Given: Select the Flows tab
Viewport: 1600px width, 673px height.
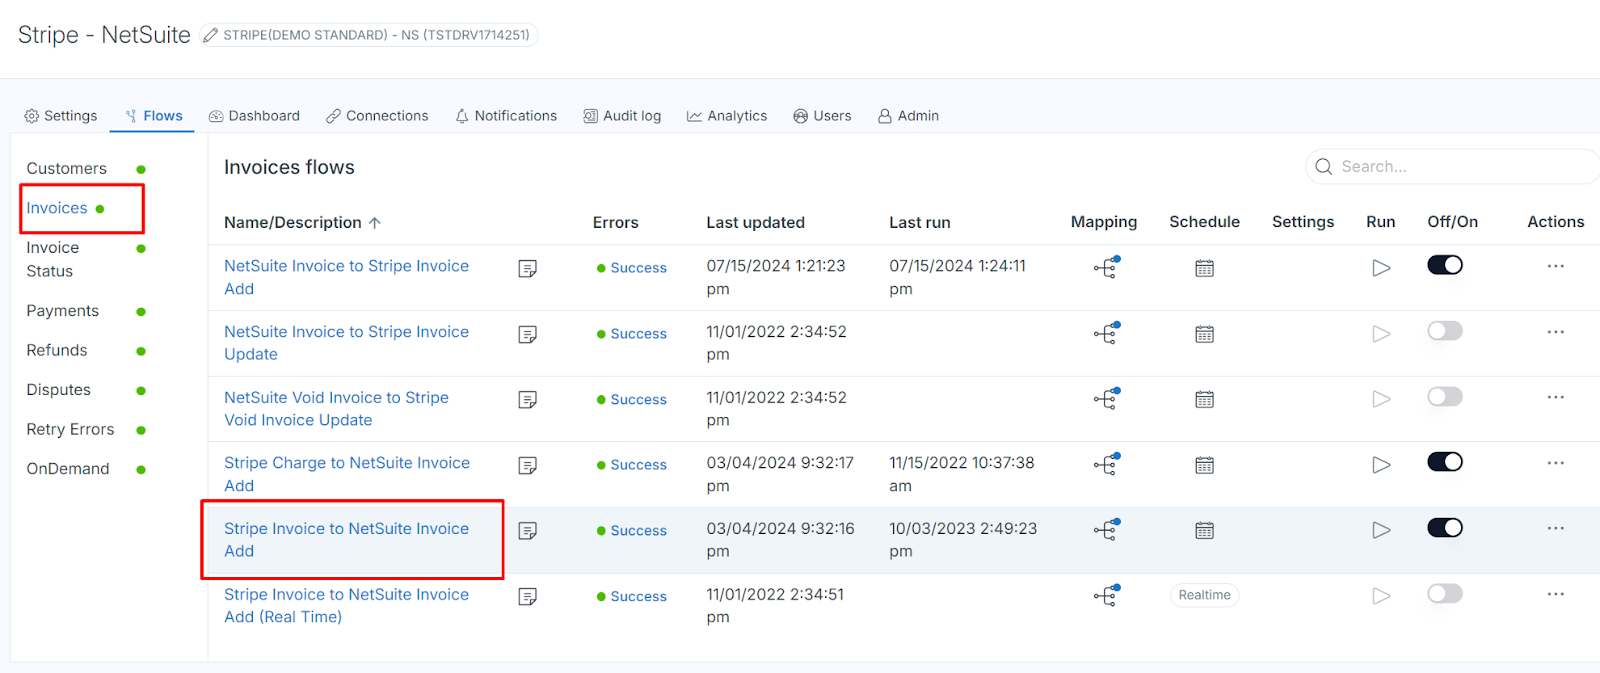Looking at the screenshot, I should 153,116.
